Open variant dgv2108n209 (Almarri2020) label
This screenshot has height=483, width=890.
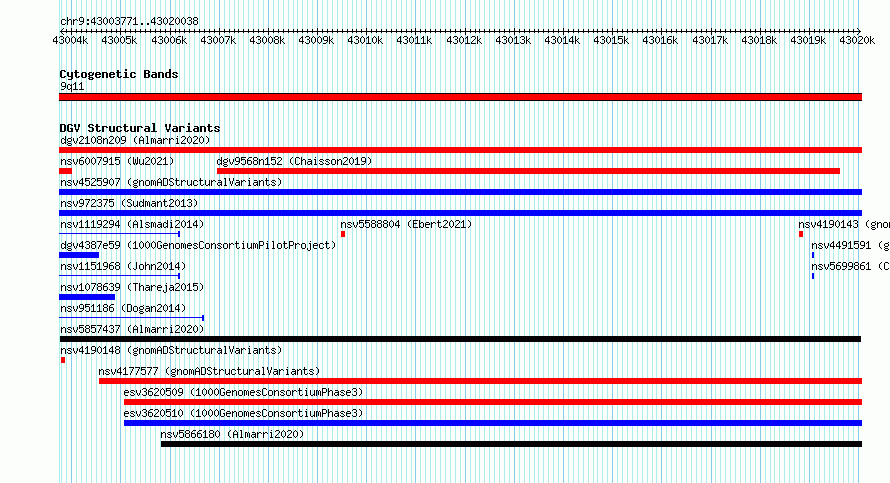135,140
